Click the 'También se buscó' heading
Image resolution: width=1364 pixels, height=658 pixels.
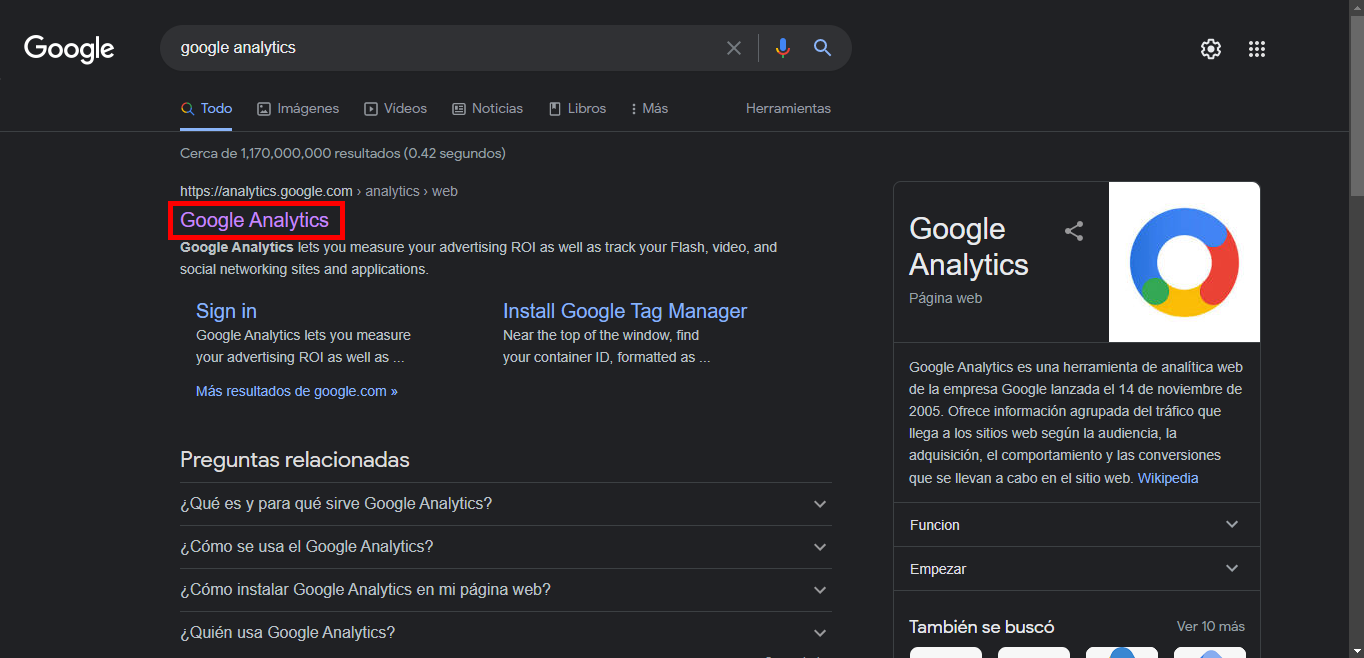pos(981,627)
